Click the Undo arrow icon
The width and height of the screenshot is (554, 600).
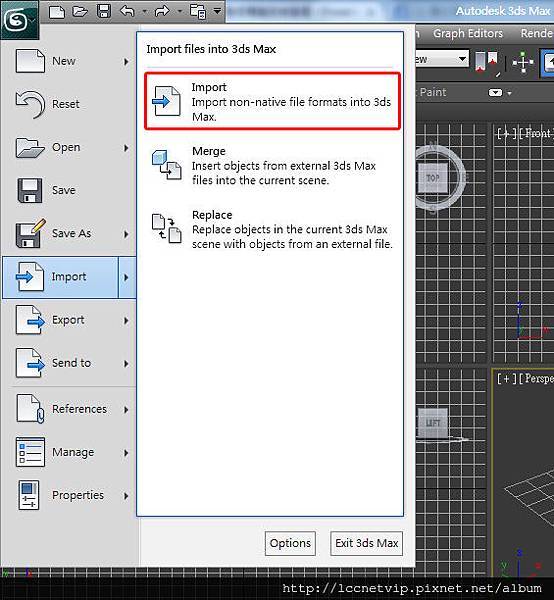click(127, 11)
